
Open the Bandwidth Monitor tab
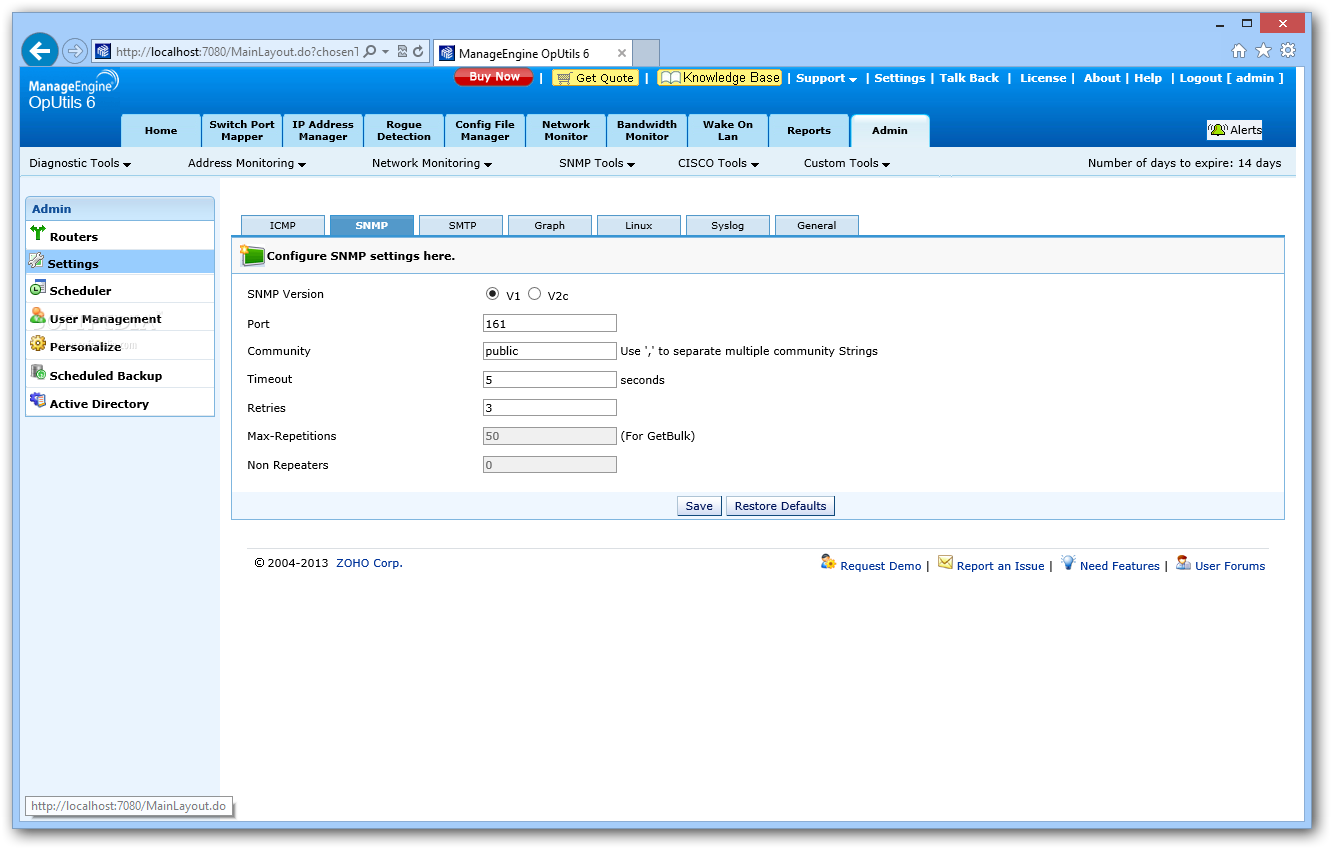pyautogui.click(x=647, y=131)
